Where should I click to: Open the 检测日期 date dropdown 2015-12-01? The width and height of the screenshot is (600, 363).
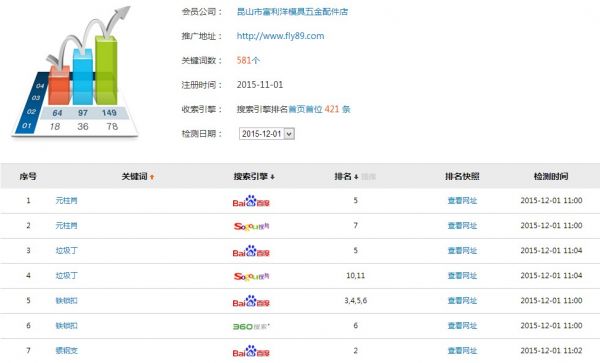coord(267,133)
